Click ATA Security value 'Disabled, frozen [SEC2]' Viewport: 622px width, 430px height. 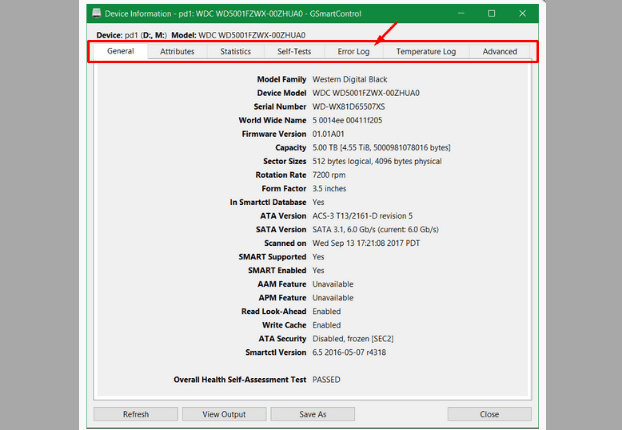[x=353, y=339]
